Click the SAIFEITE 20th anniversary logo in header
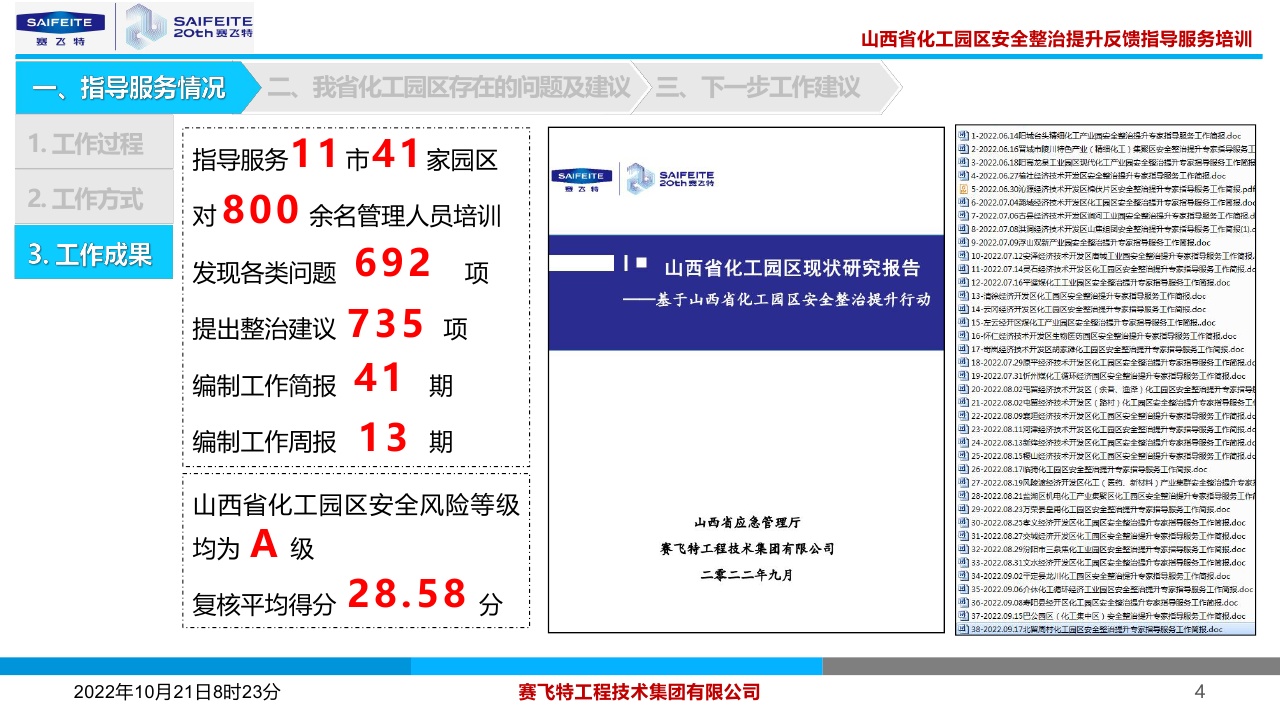 coord(188,27)
